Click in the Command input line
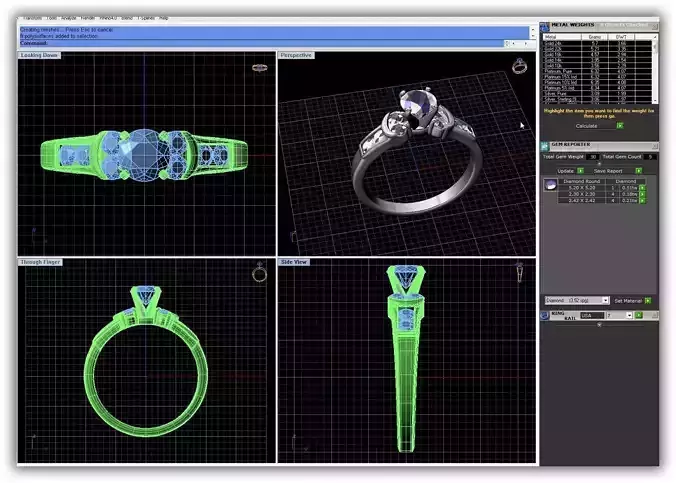Image resolution: width=676 pixels, height=483 pixels. coord(261,44)
